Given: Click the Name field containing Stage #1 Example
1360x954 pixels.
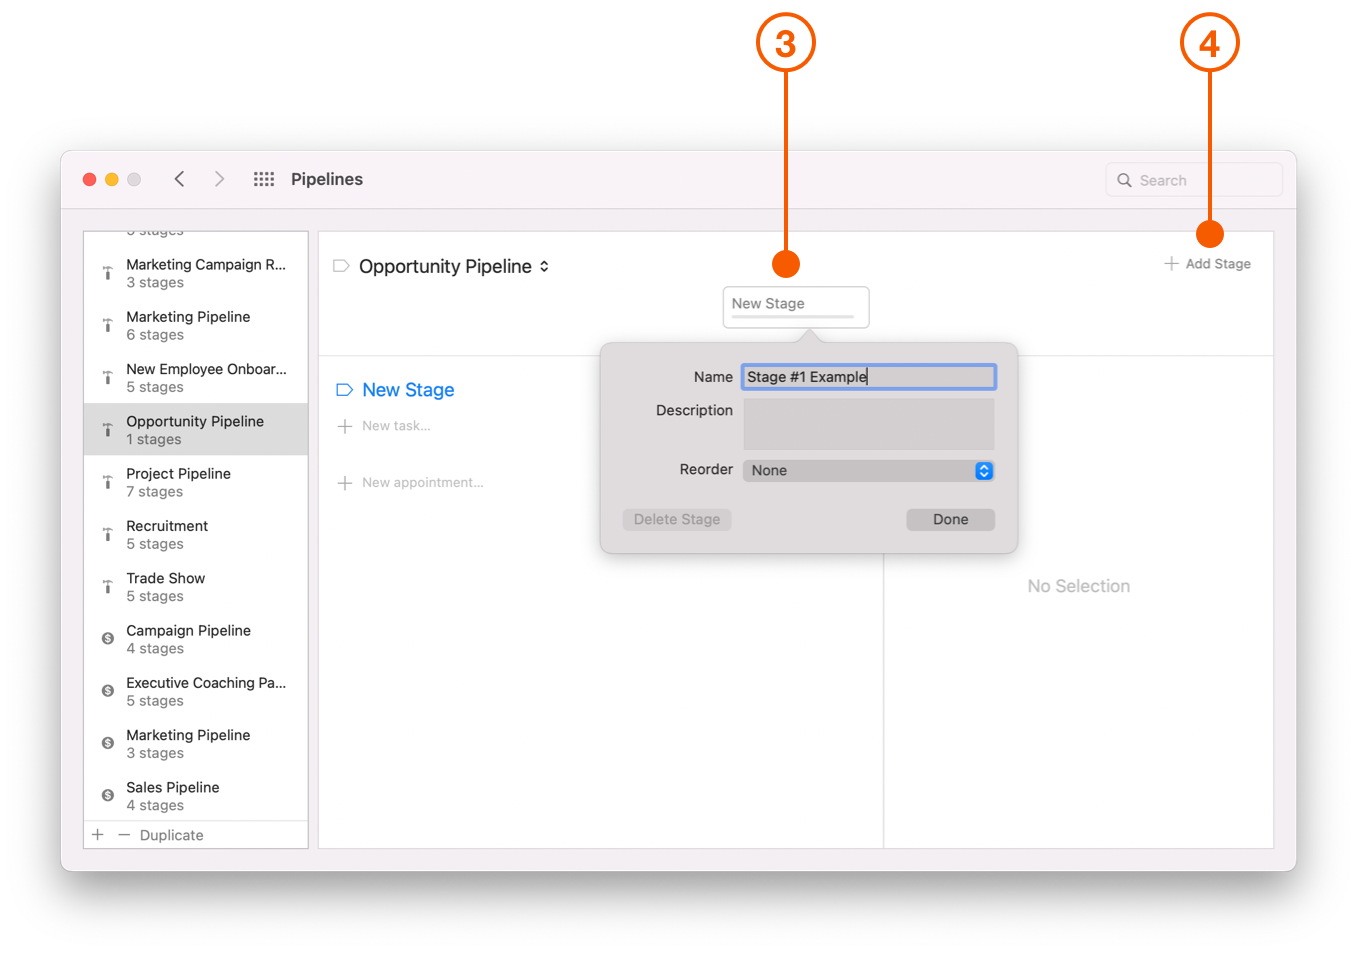Looking at the screenshot, I should [868, 376].
